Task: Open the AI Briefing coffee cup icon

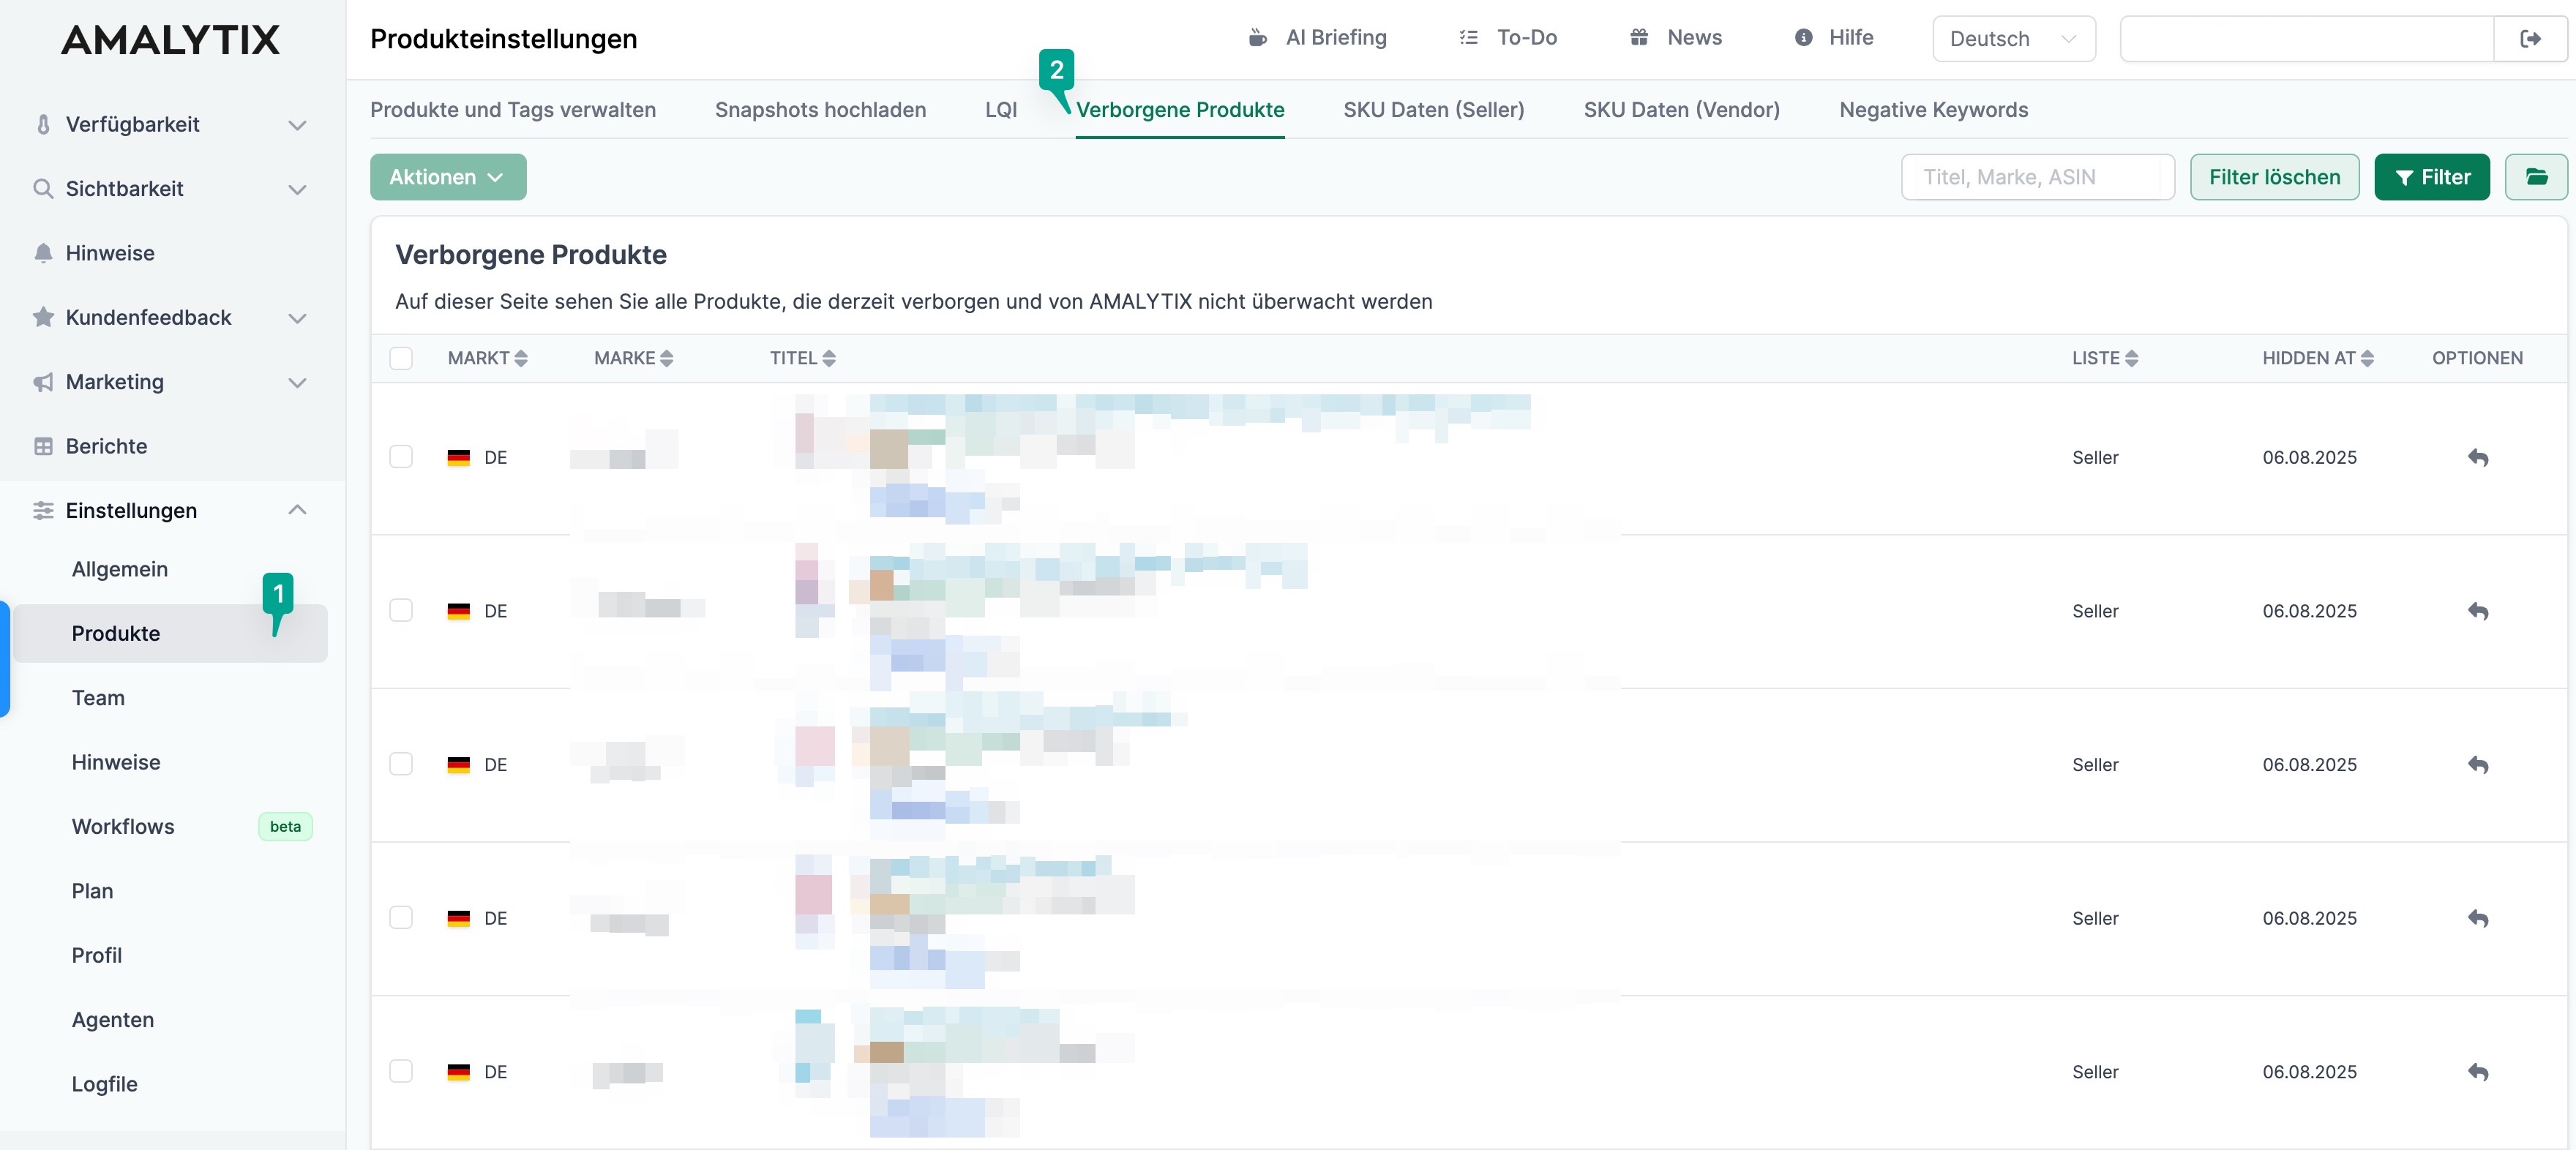Action: click(1257, 37)
